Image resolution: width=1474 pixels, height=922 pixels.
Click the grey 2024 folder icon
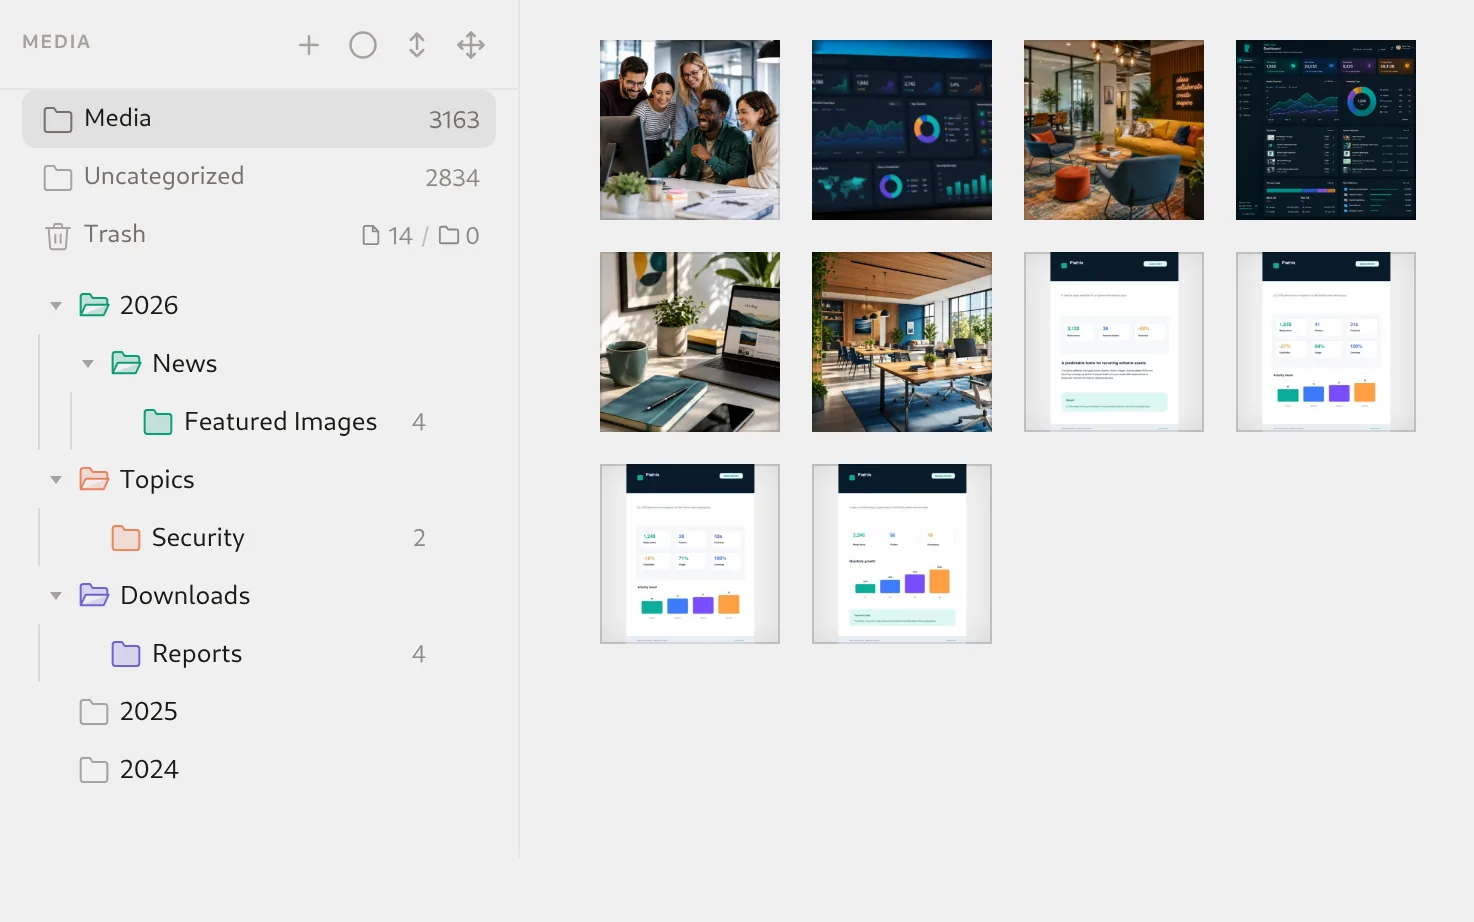(94, 770)
